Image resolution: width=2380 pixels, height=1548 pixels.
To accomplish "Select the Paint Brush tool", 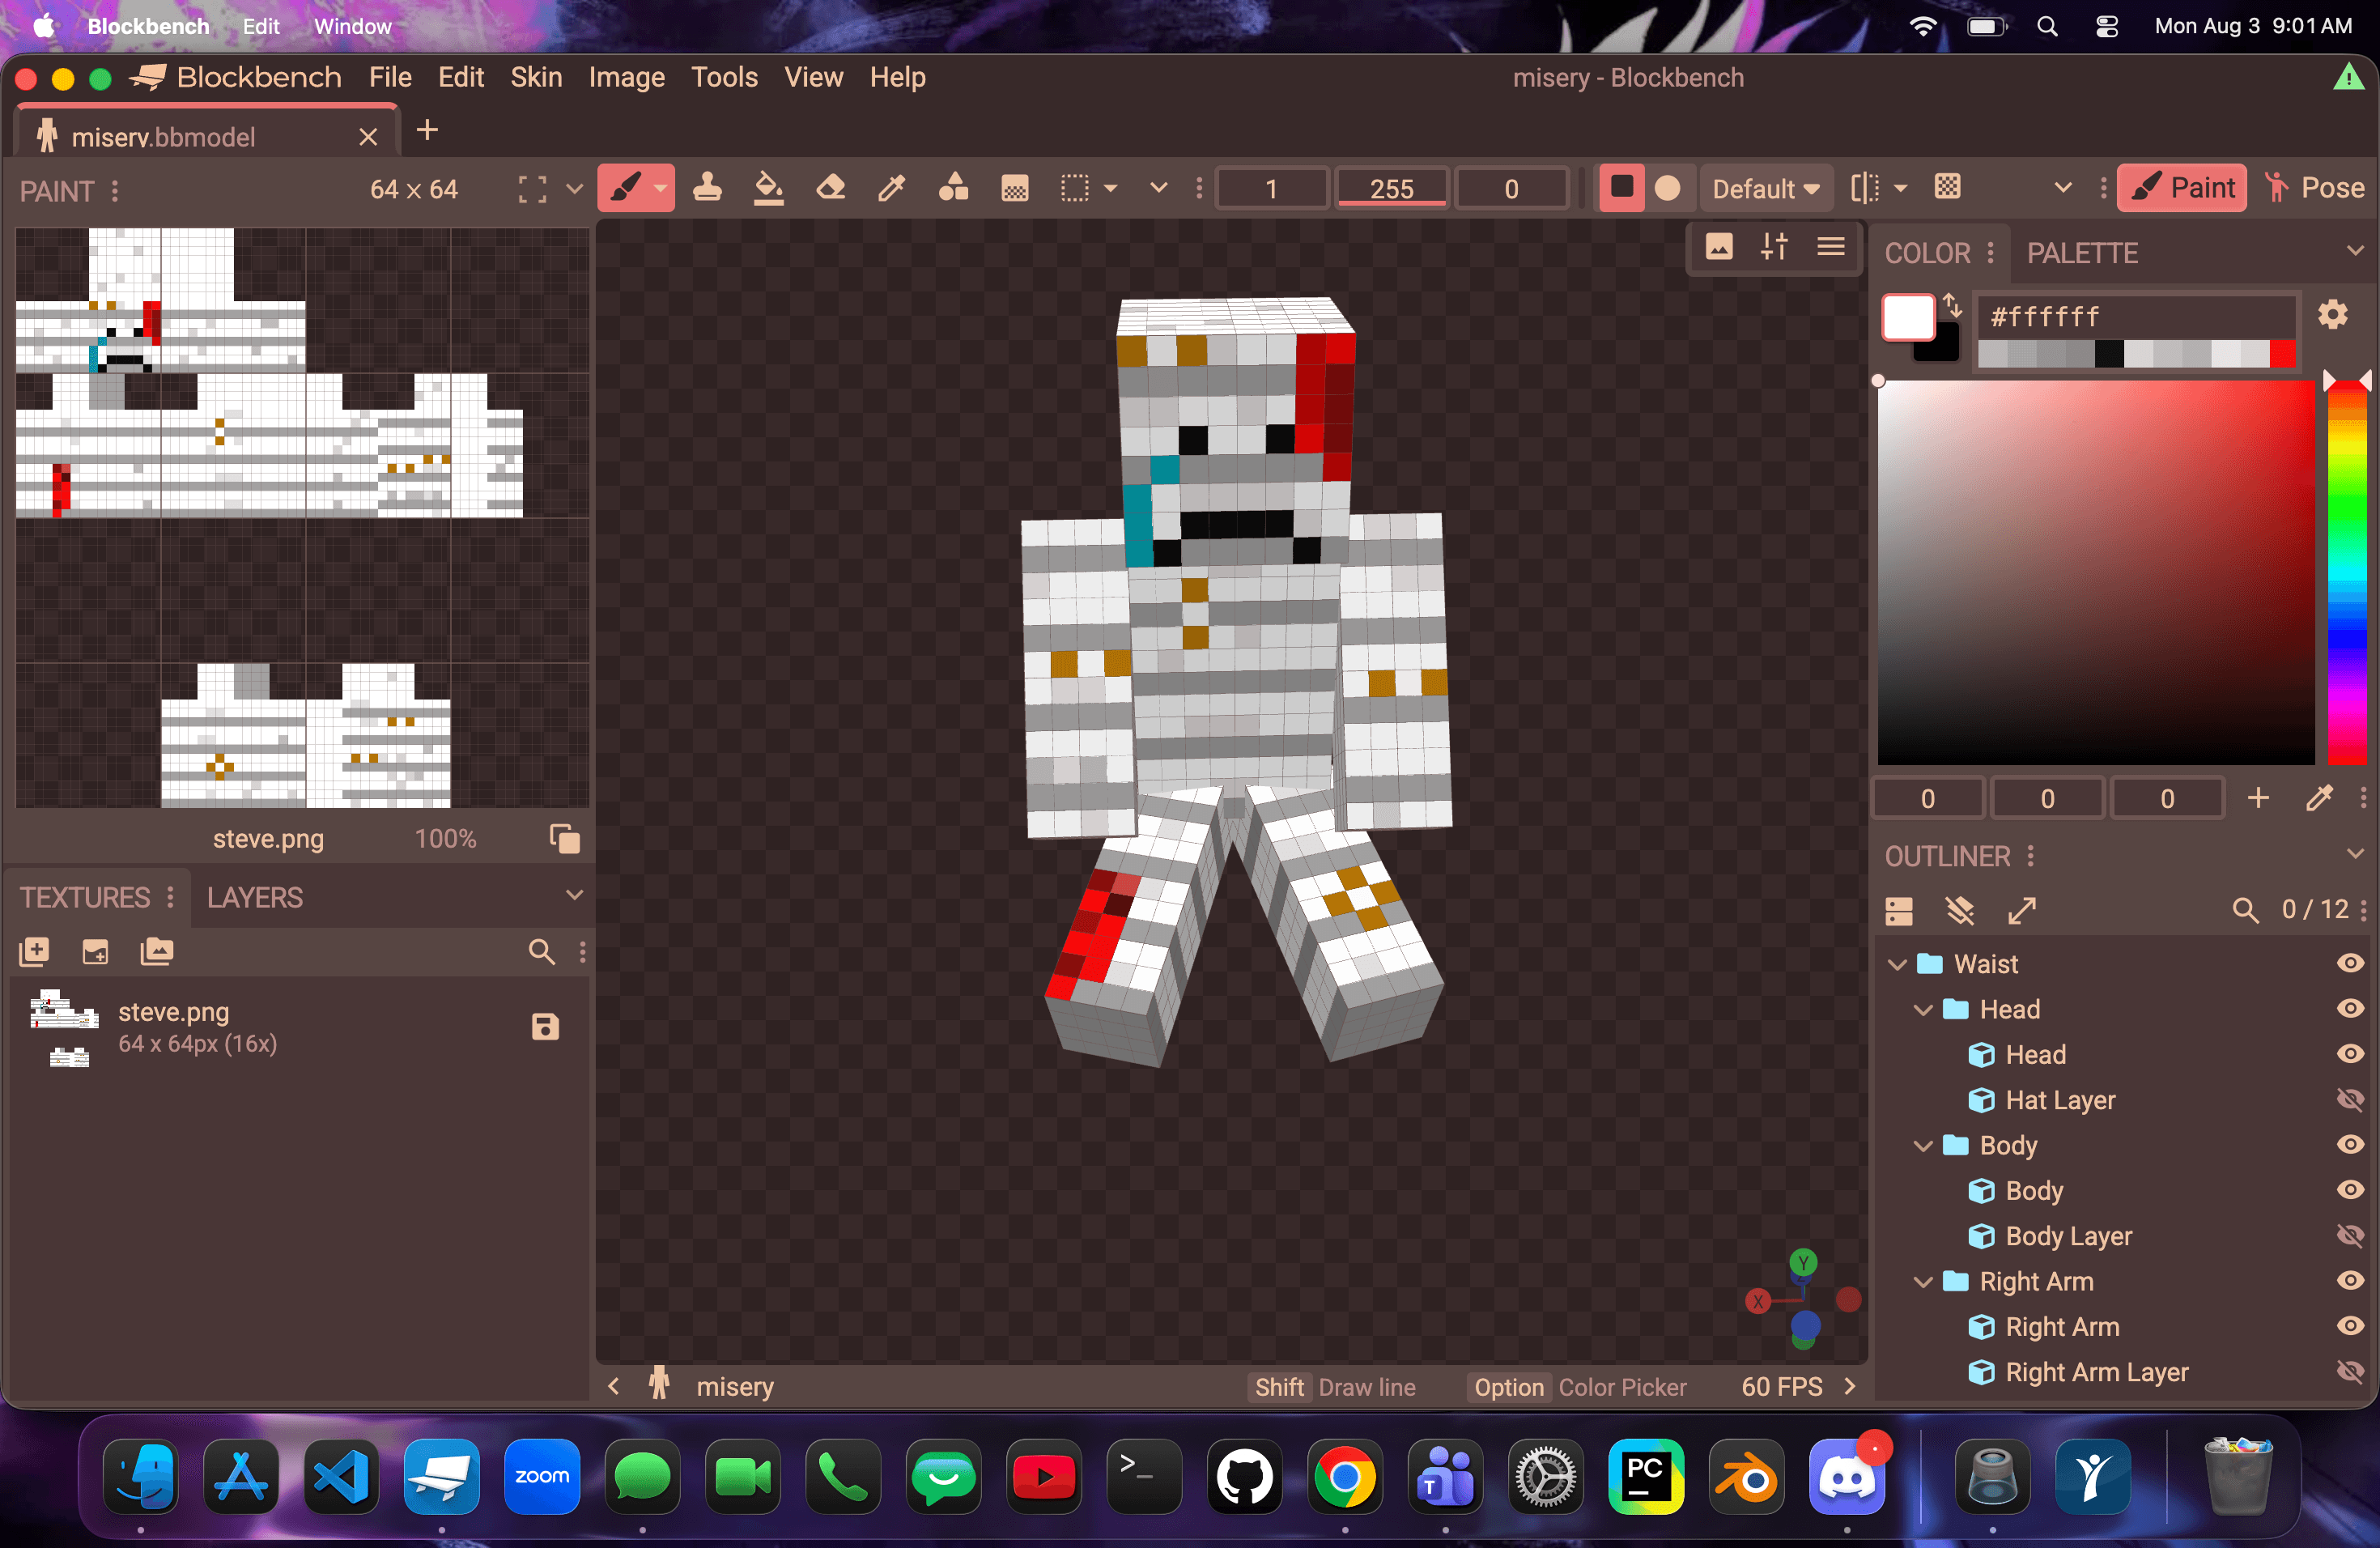I will 626,188.
